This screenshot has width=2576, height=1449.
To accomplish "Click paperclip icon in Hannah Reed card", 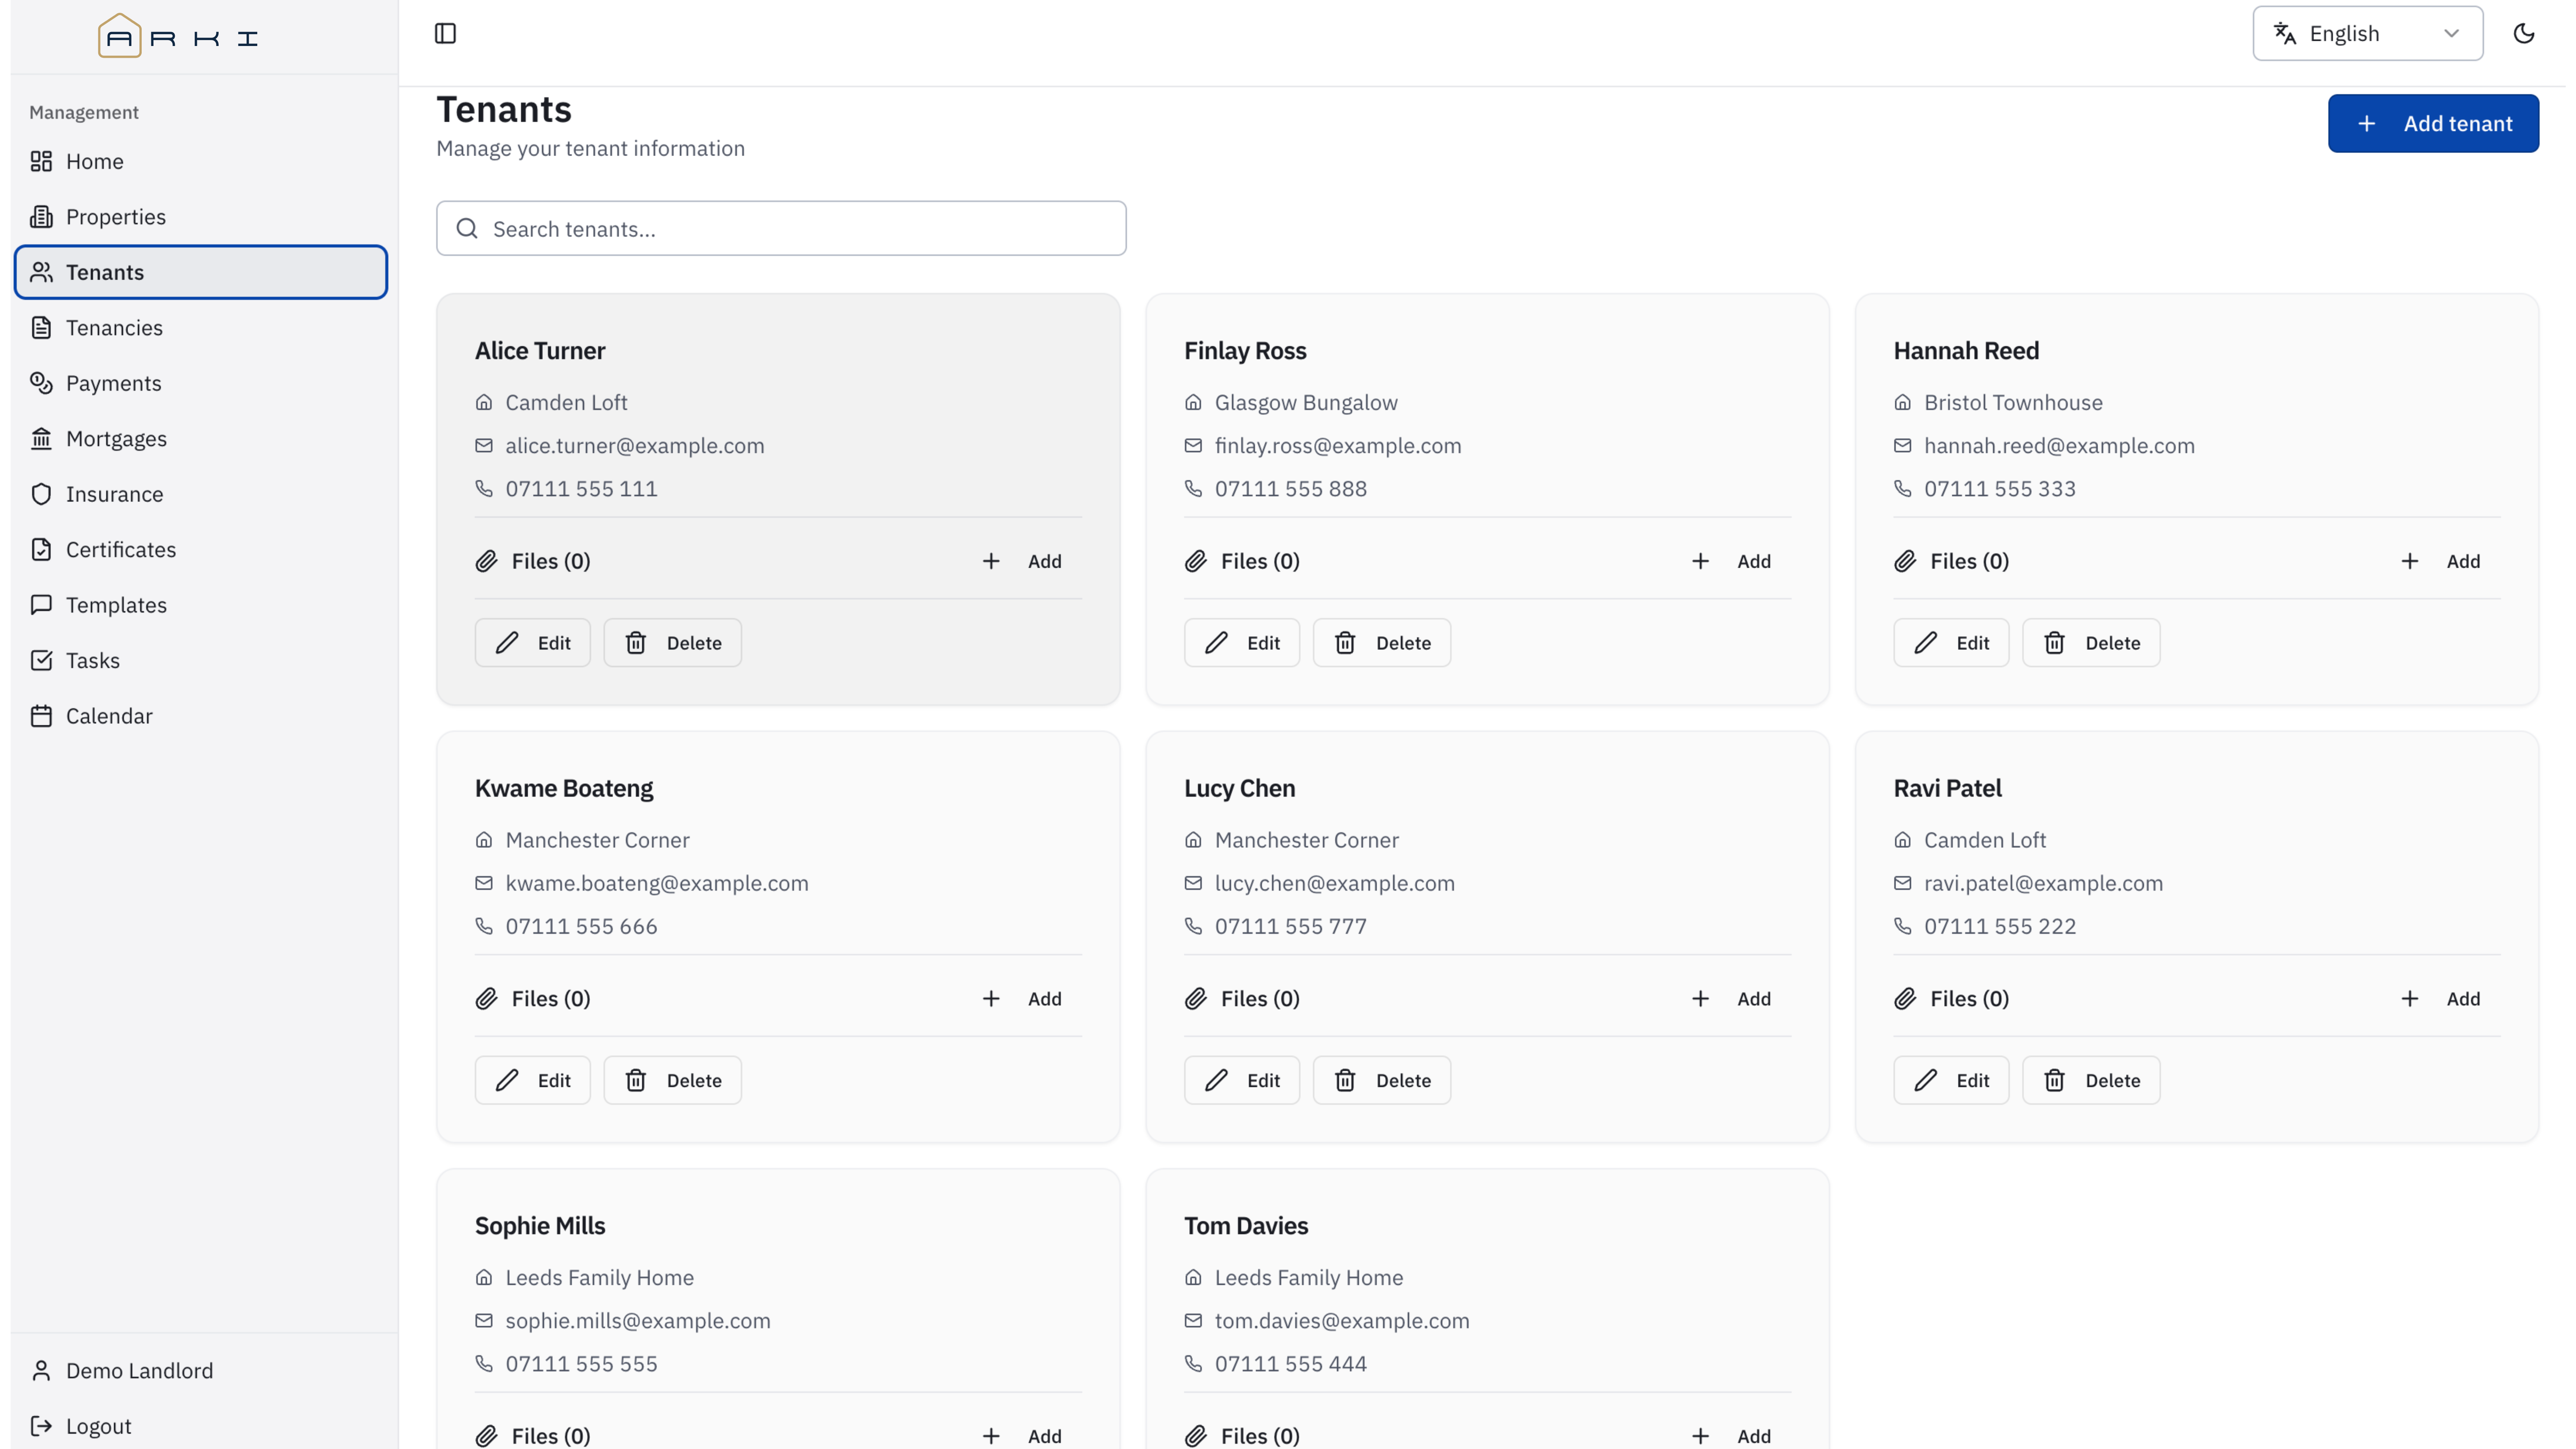I will click(x=1905, y=561).
